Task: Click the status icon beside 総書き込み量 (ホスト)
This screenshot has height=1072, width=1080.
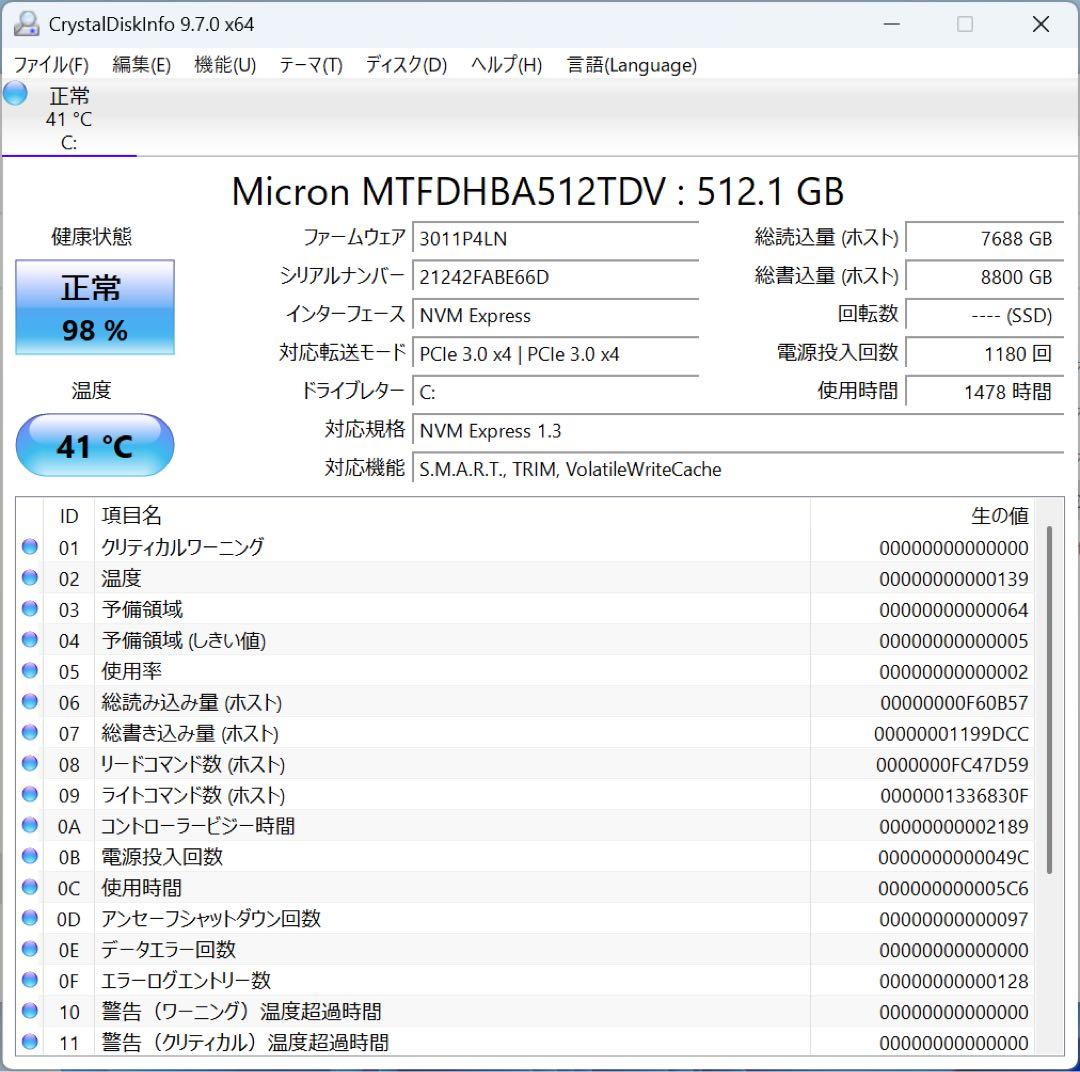Action: [x=29, y=733]
